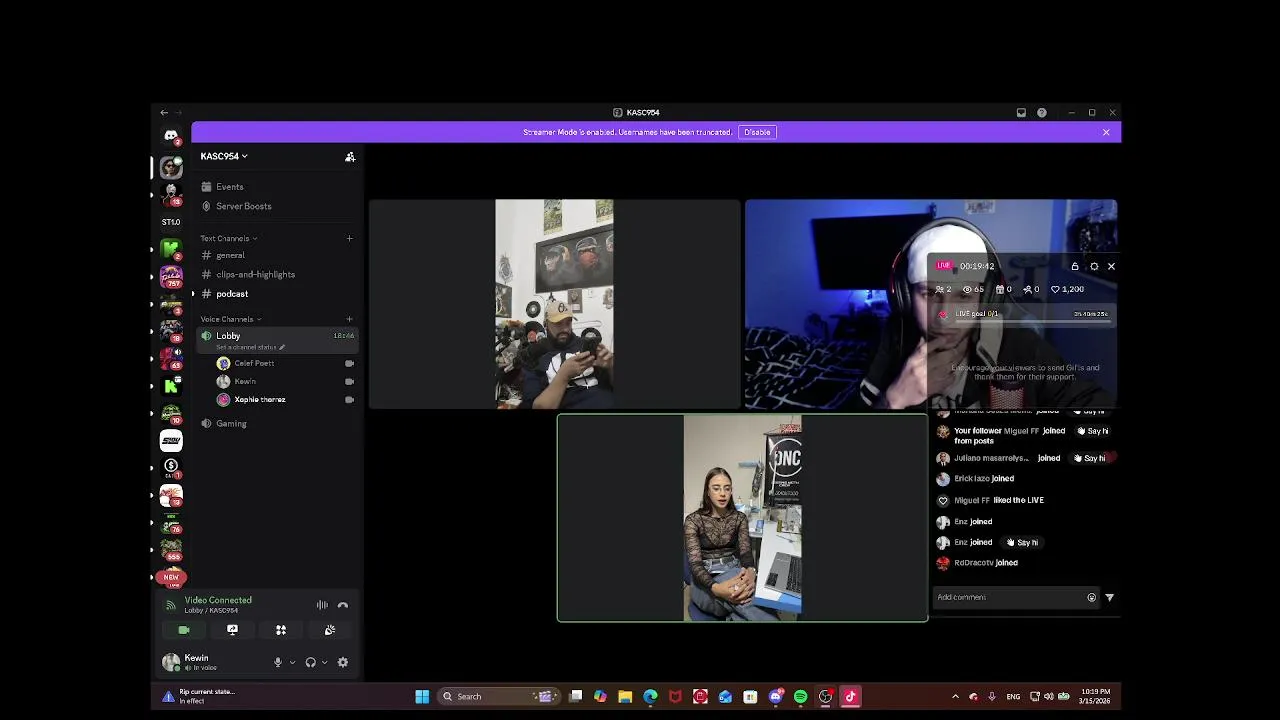Image resolution: width=1280 pixels, height=720 pixels.
Task: Open Discord help icon in title bar
Action: coord(1041,113)
